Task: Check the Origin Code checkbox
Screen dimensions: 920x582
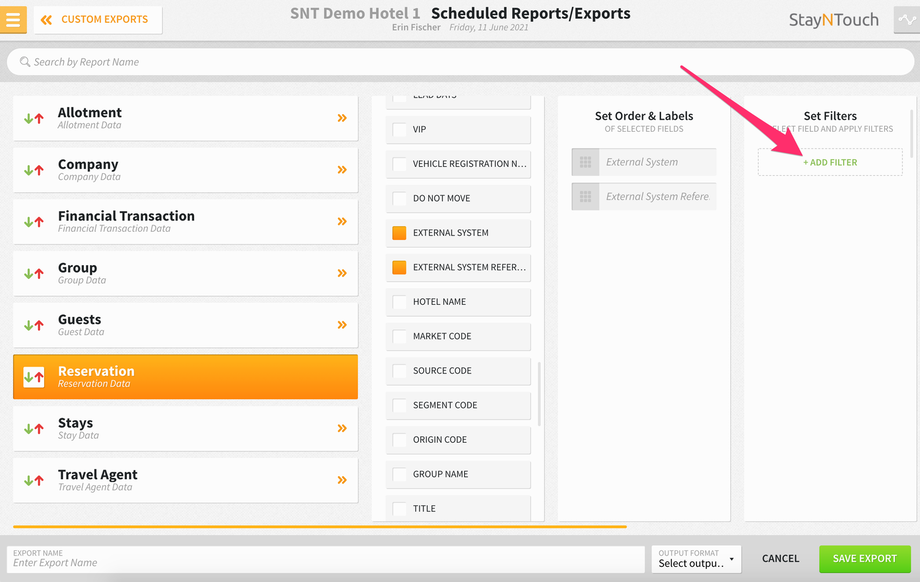Action: [399, 440]
